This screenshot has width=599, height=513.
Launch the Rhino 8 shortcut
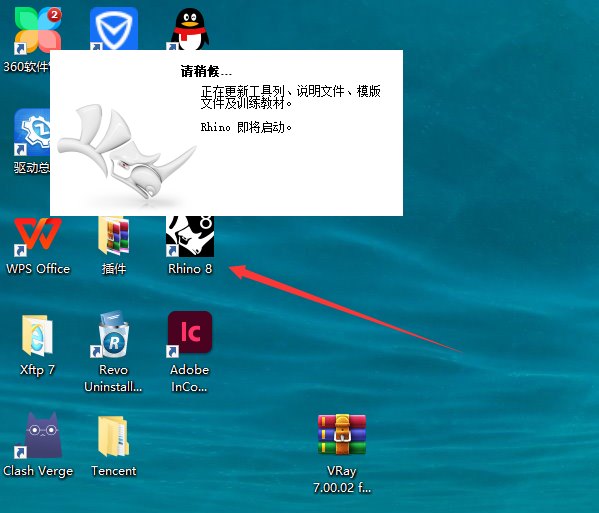point(190,236)
